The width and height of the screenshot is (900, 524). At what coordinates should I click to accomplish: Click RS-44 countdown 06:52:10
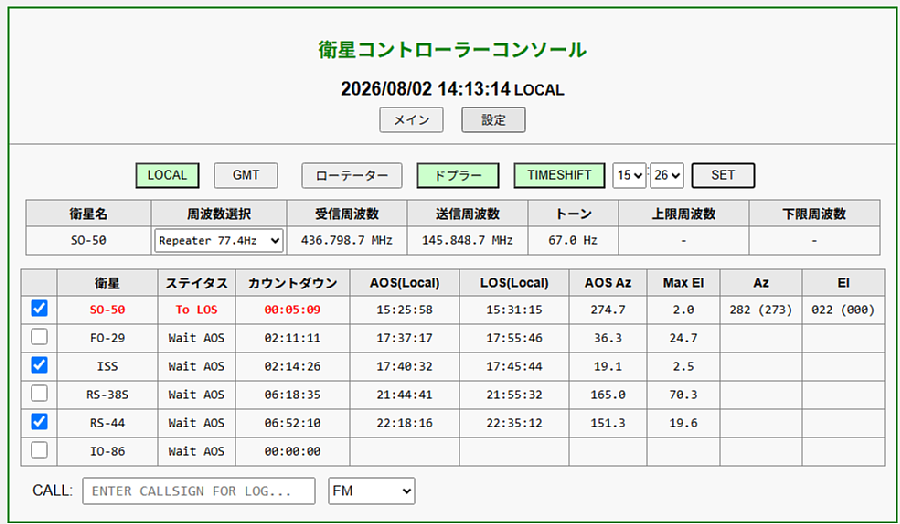[292, 423]
